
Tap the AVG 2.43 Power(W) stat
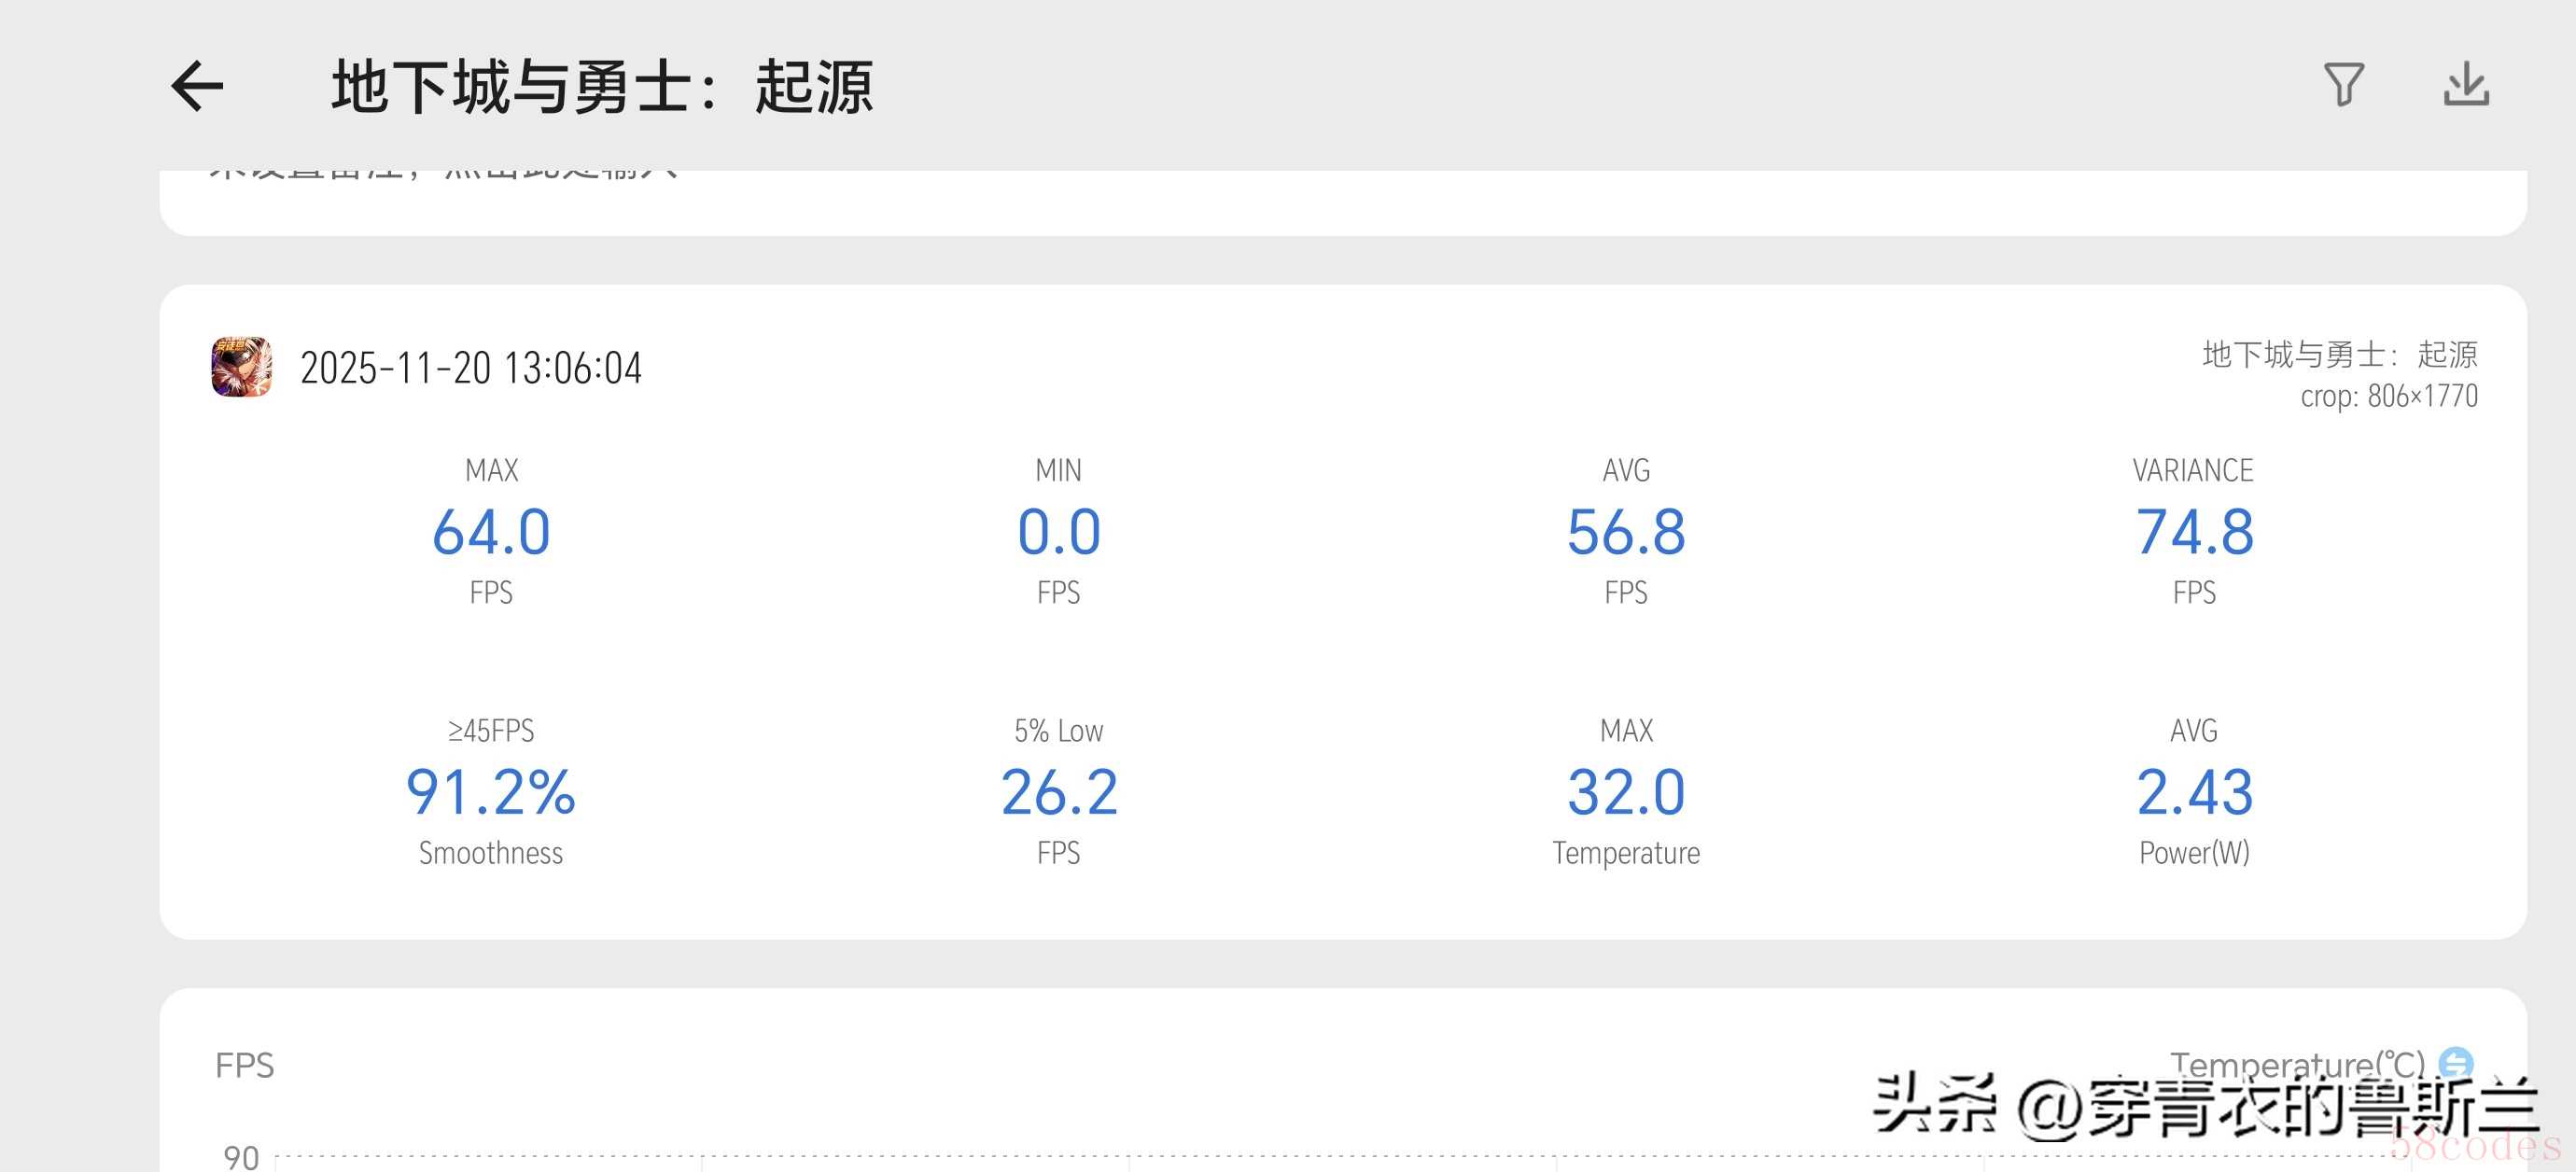pos(2194,792)
